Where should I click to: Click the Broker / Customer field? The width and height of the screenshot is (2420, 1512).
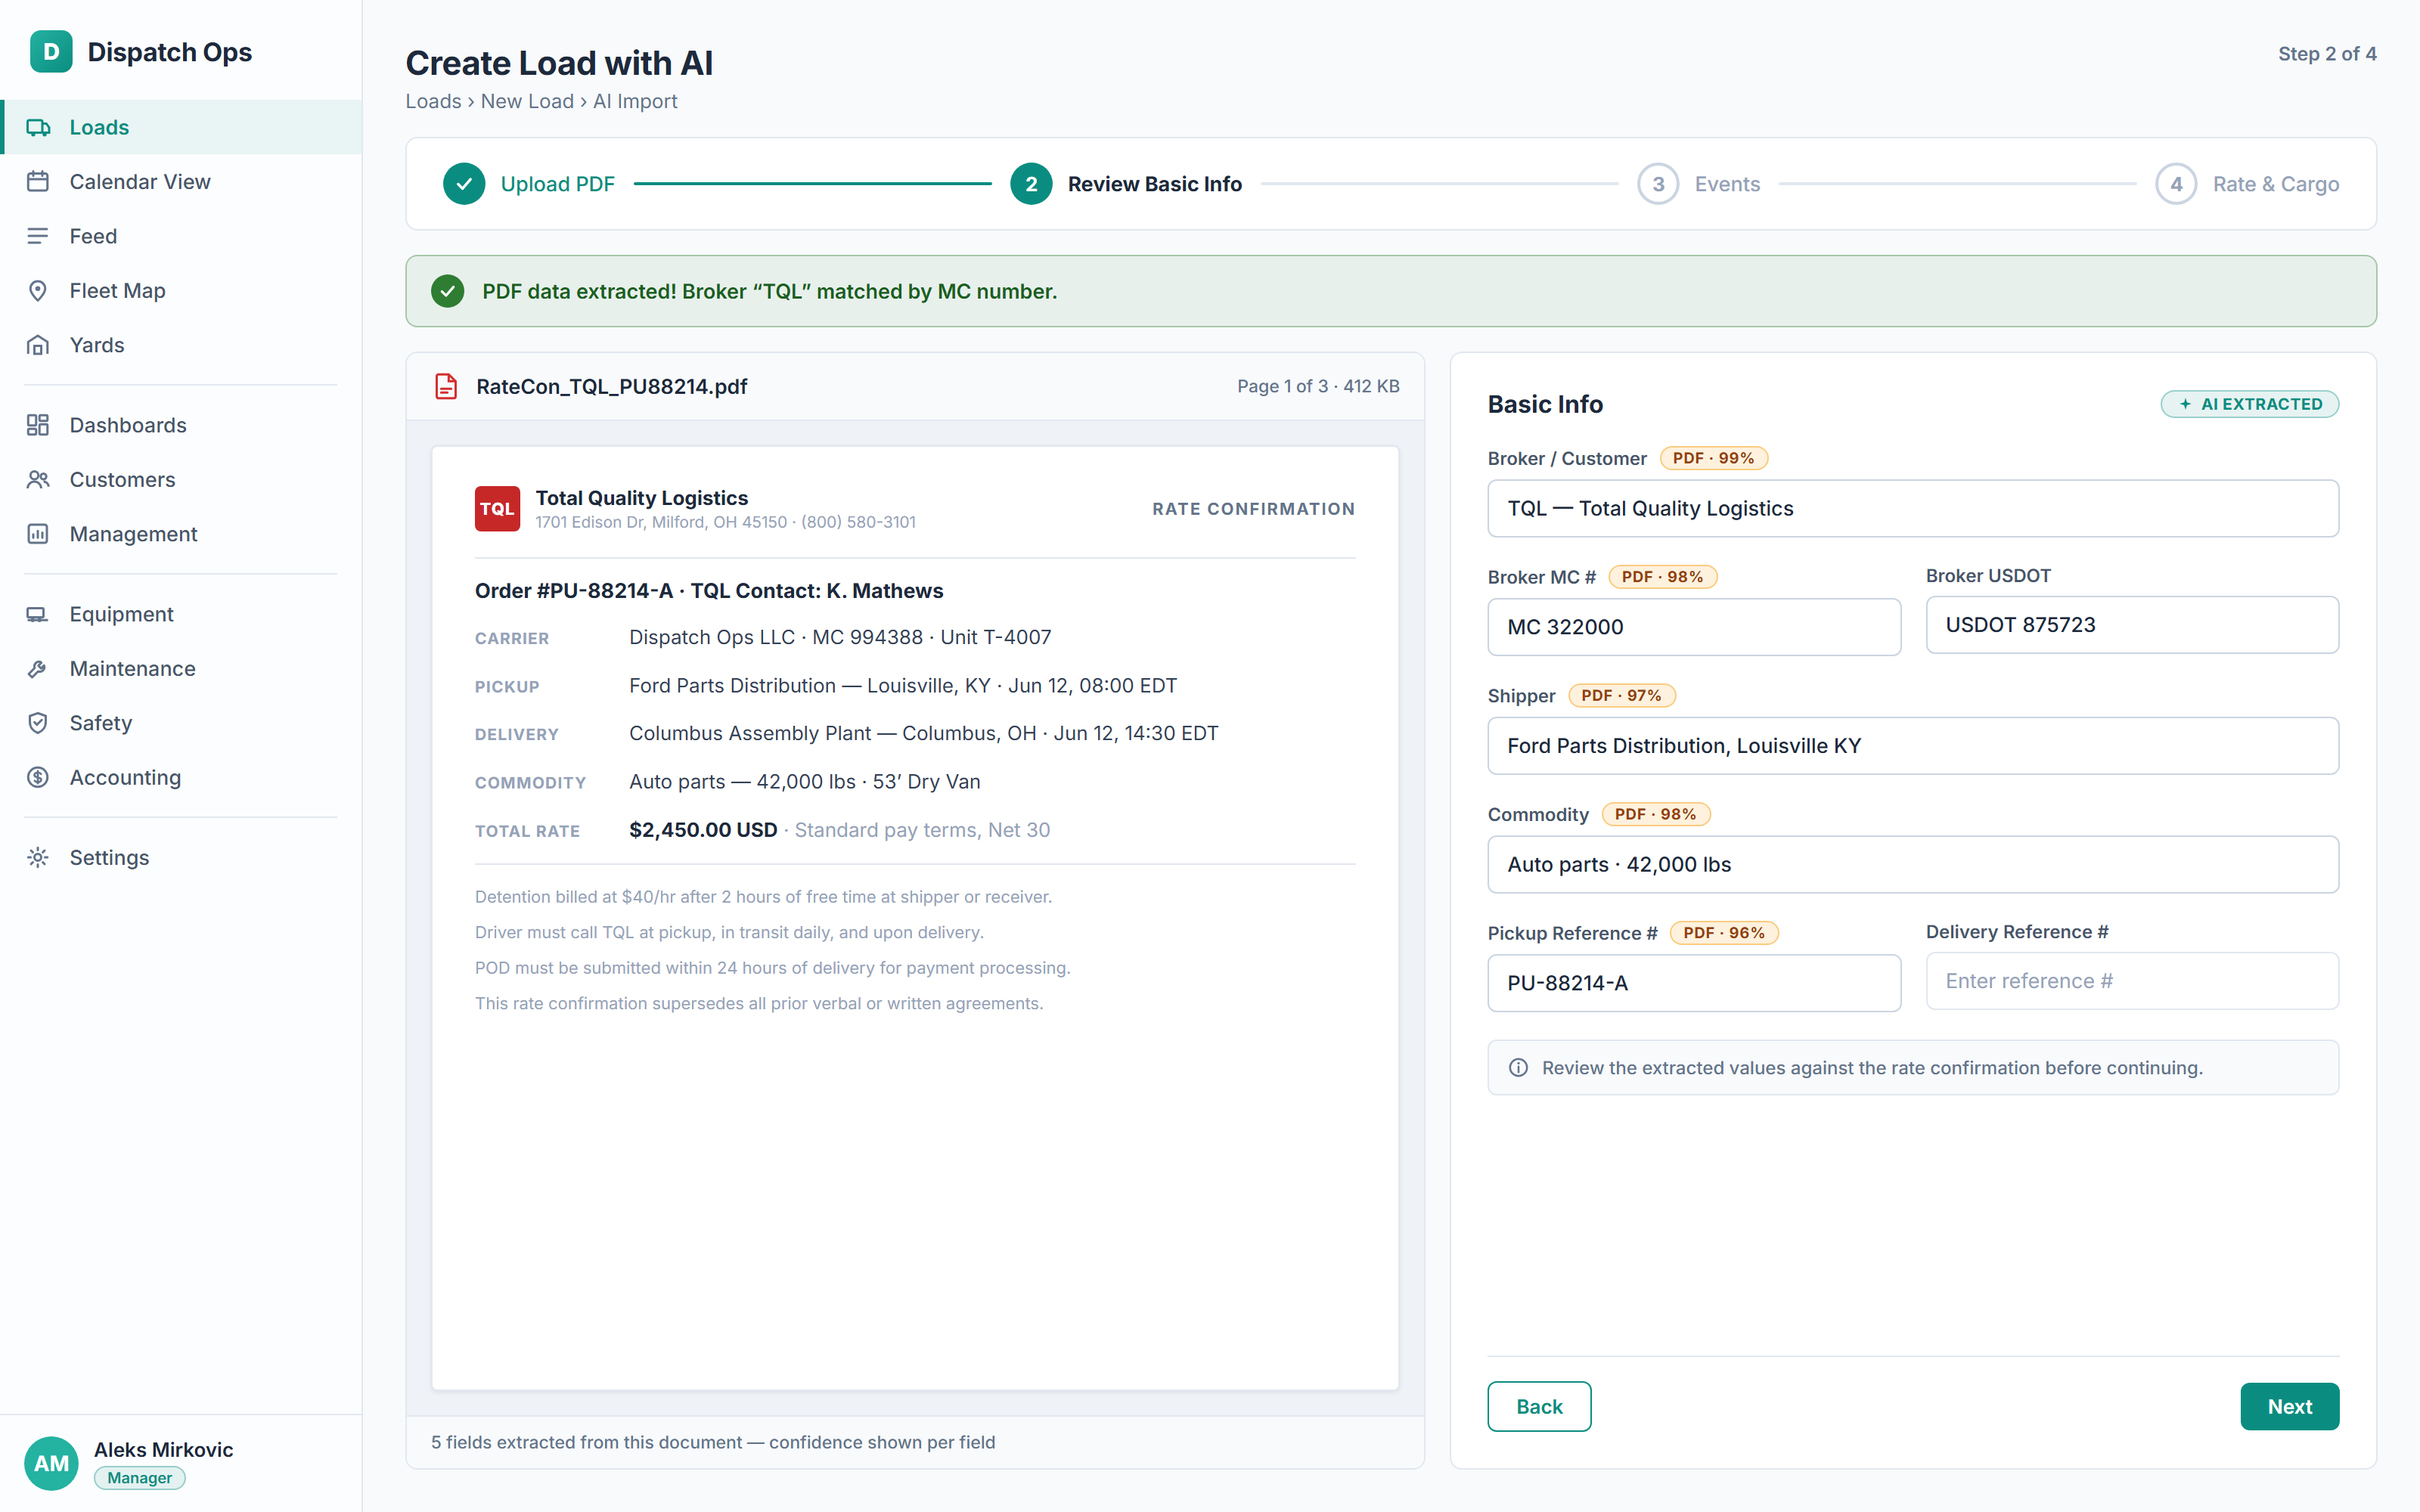click(x=1912, y=508)
